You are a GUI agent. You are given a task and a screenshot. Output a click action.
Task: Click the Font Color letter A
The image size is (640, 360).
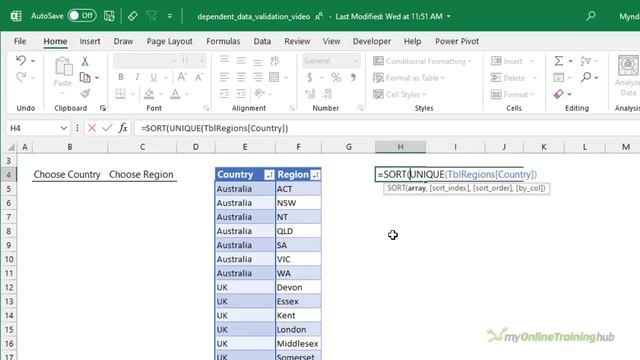(x=175, y=94)
